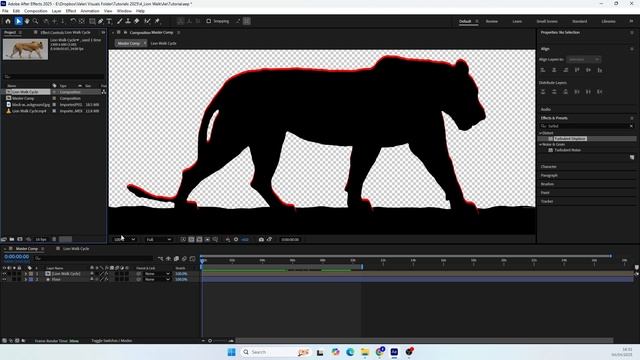Select the Brush tool
Screen dimensions: 640x360
click(120, 21)
